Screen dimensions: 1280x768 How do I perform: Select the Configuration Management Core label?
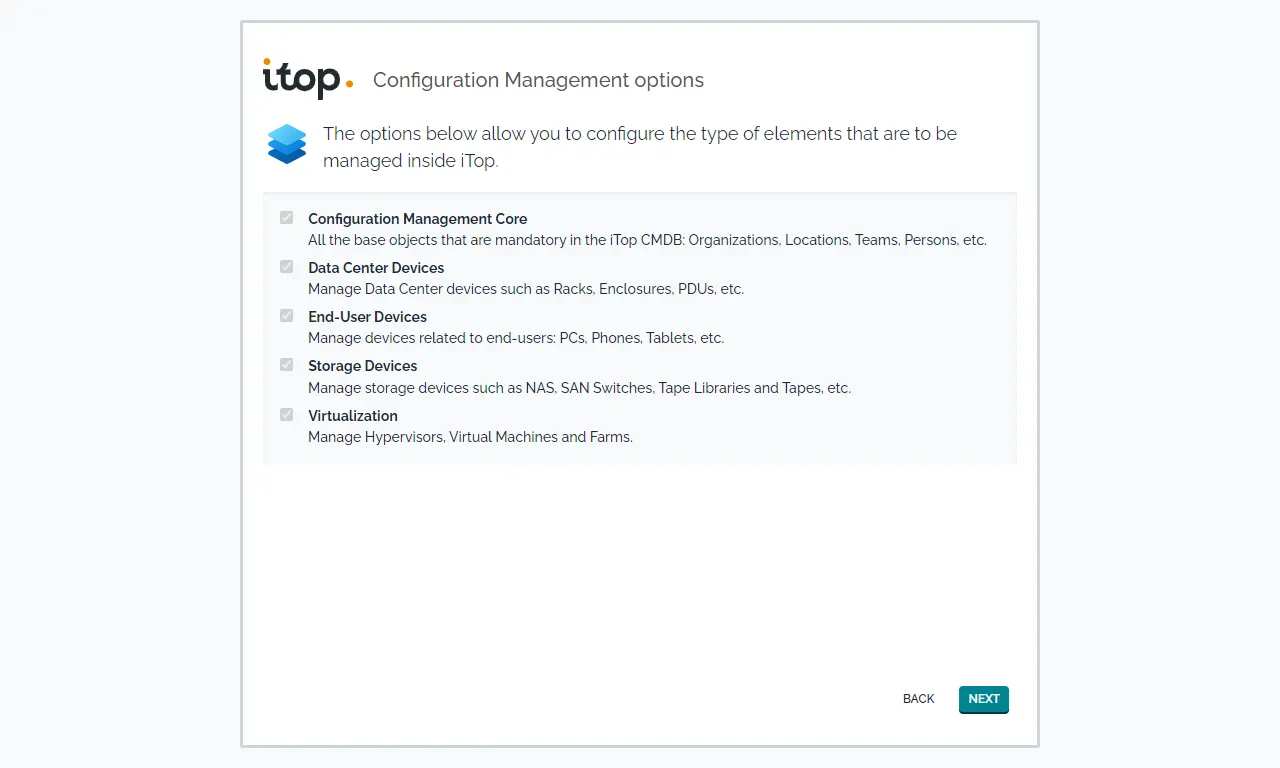point(417,218)
